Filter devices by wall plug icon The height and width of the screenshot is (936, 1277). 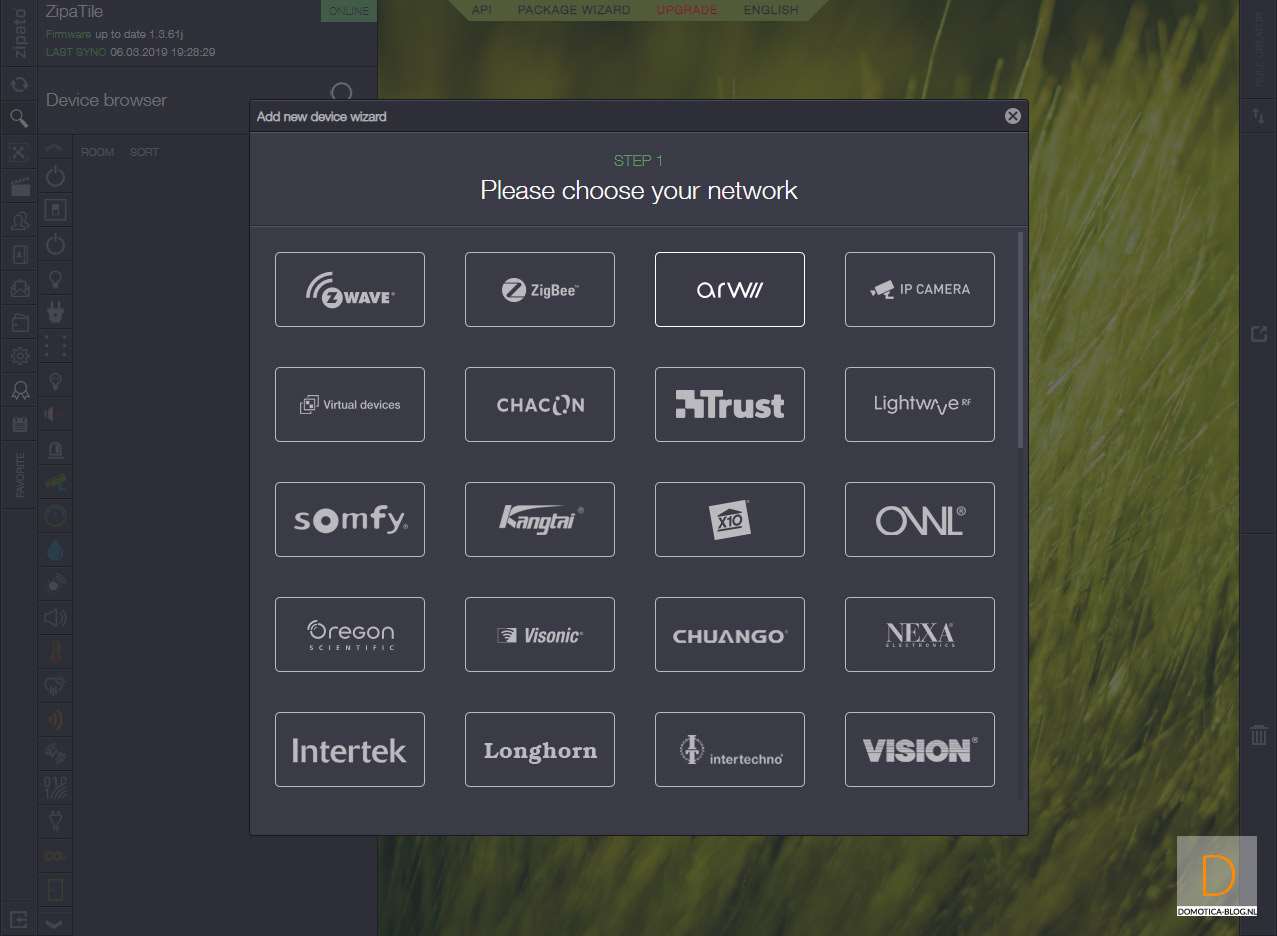pyautogui.click(x=56, y=313)
